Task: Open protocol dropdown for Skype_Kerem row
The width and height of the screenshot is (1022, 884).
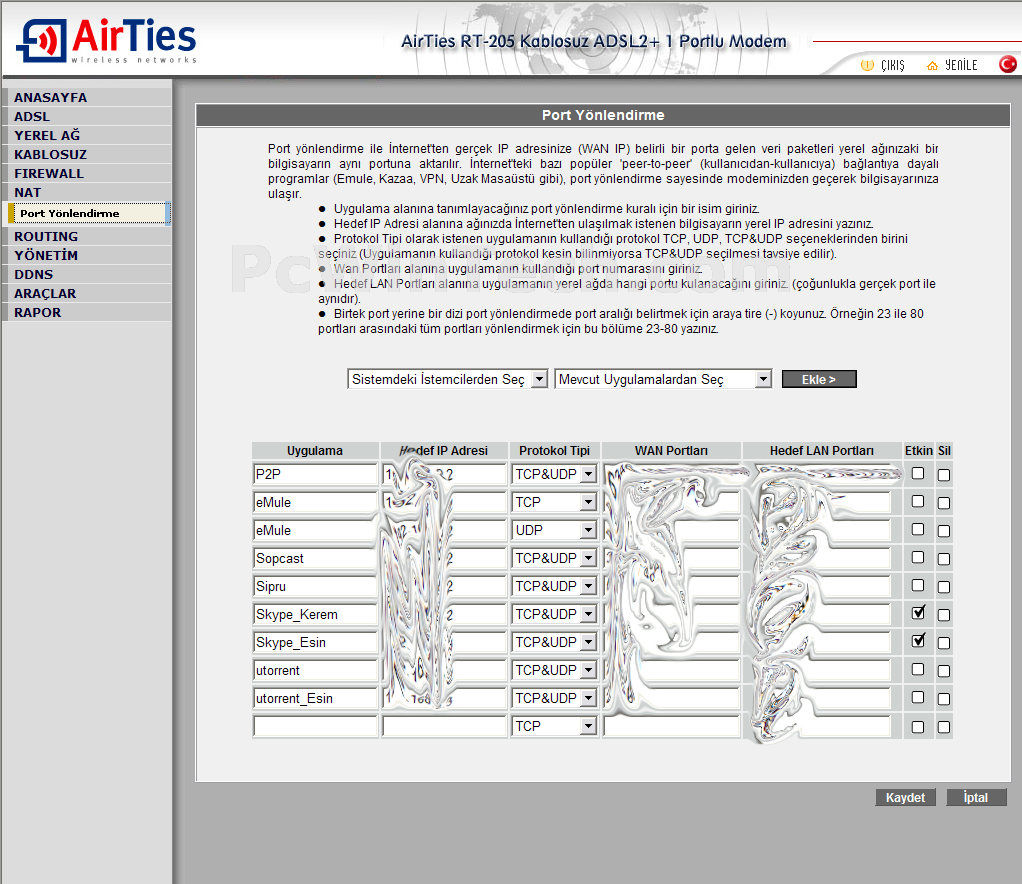Action: 555,614
